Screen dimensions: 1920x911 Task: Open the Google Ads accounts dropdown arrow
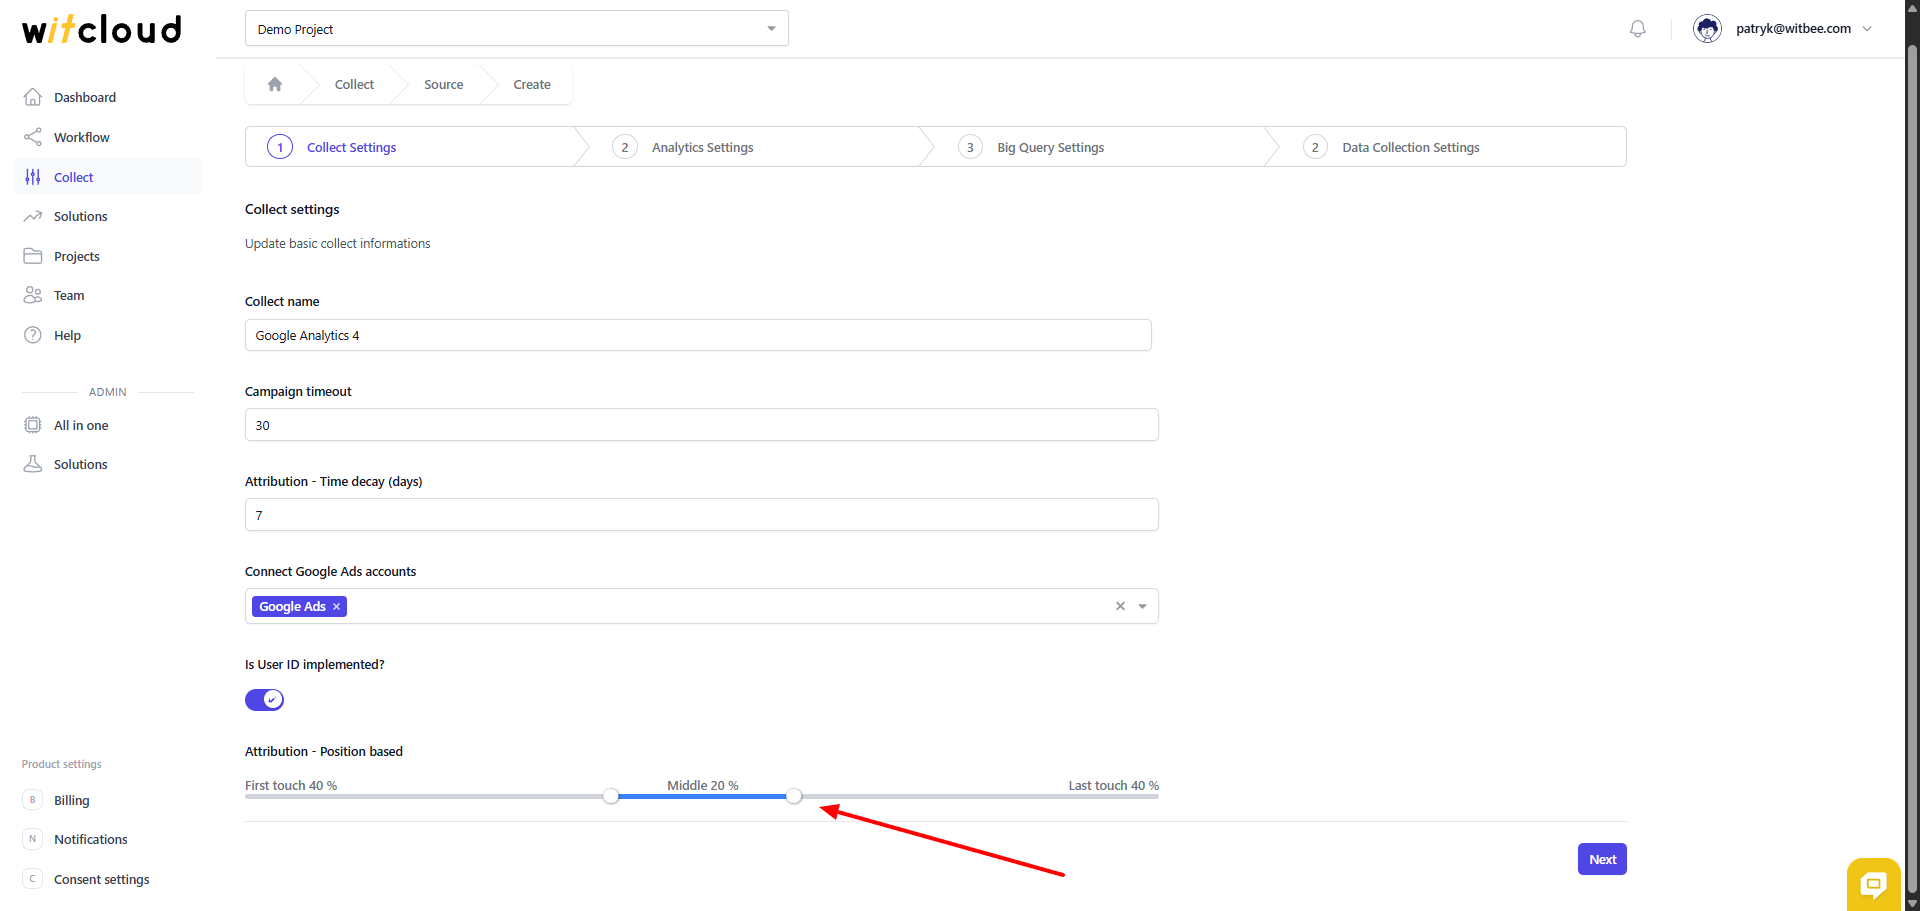click(1142, 606)
